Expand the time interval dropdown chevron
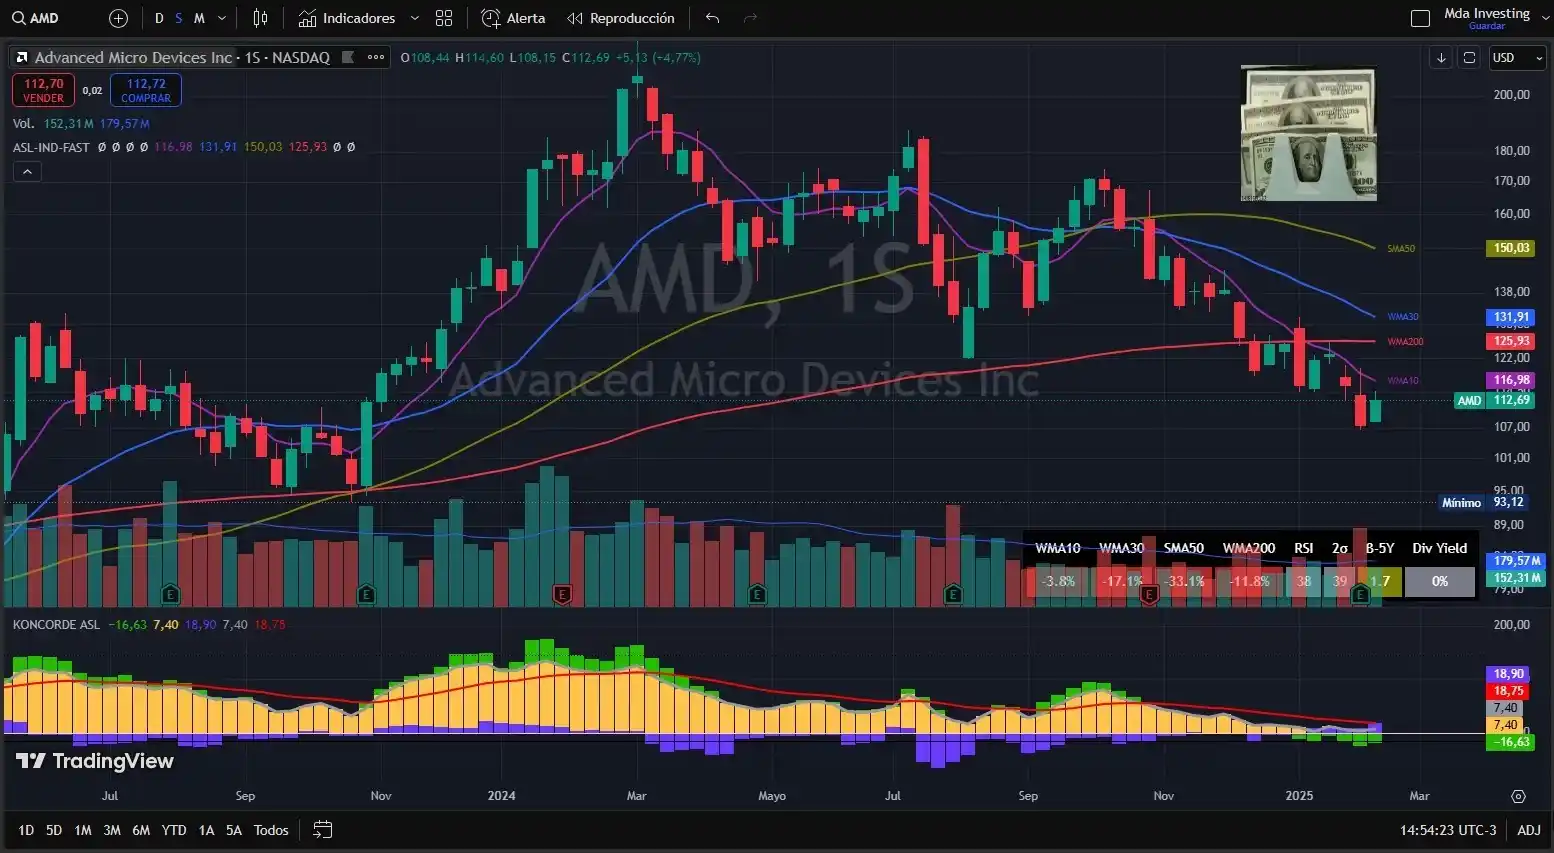Screen dimensions: 1554x853 [222, 18]
